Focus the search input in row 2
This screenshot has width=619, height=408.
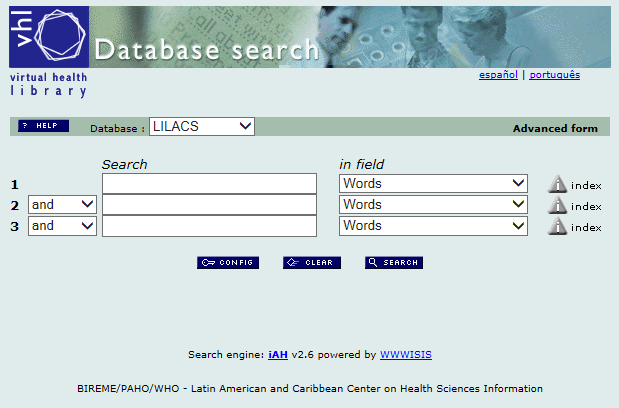(x=209, y=204)
